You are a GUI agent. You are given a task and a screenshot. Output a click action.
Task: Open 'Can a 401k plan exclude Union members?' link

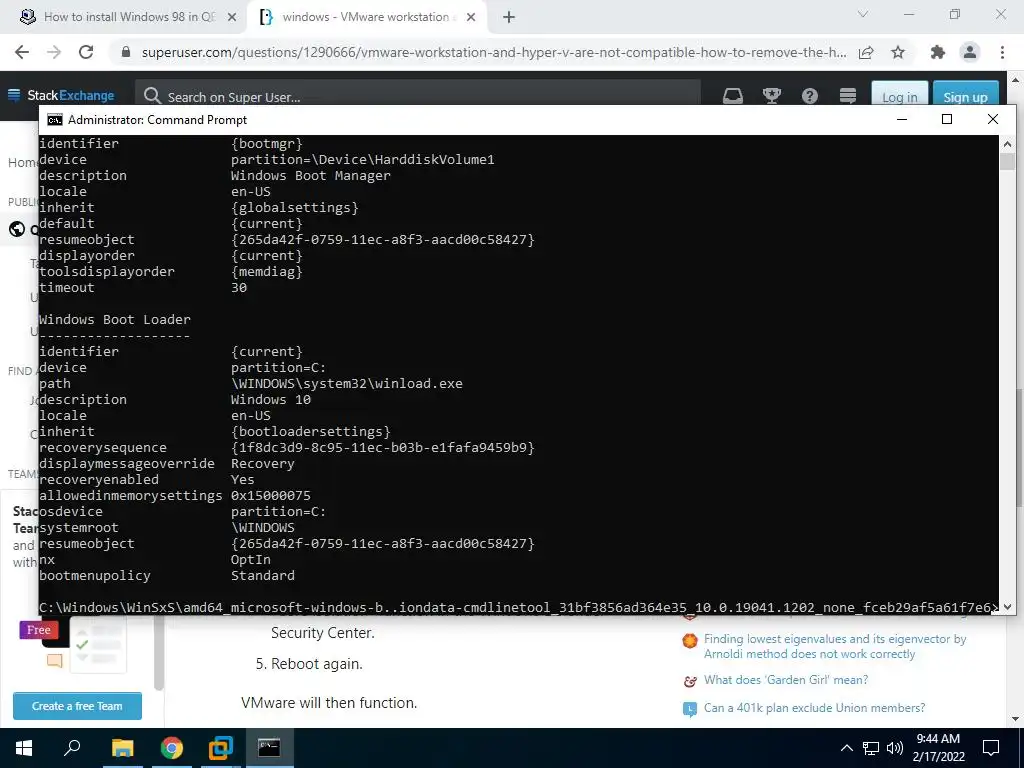tap(814, 708)
